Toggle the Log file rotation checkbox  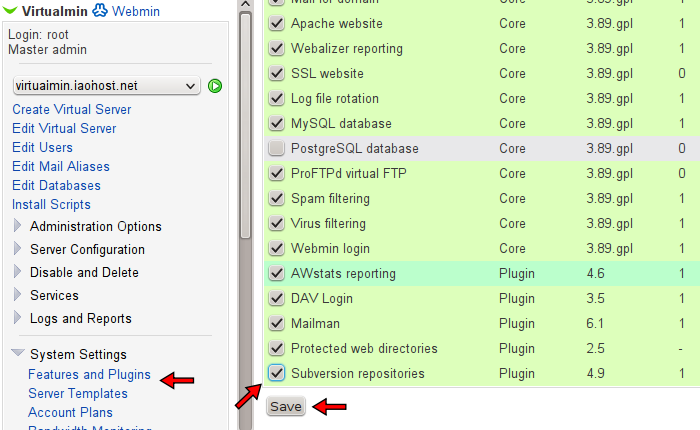[277, 98]
